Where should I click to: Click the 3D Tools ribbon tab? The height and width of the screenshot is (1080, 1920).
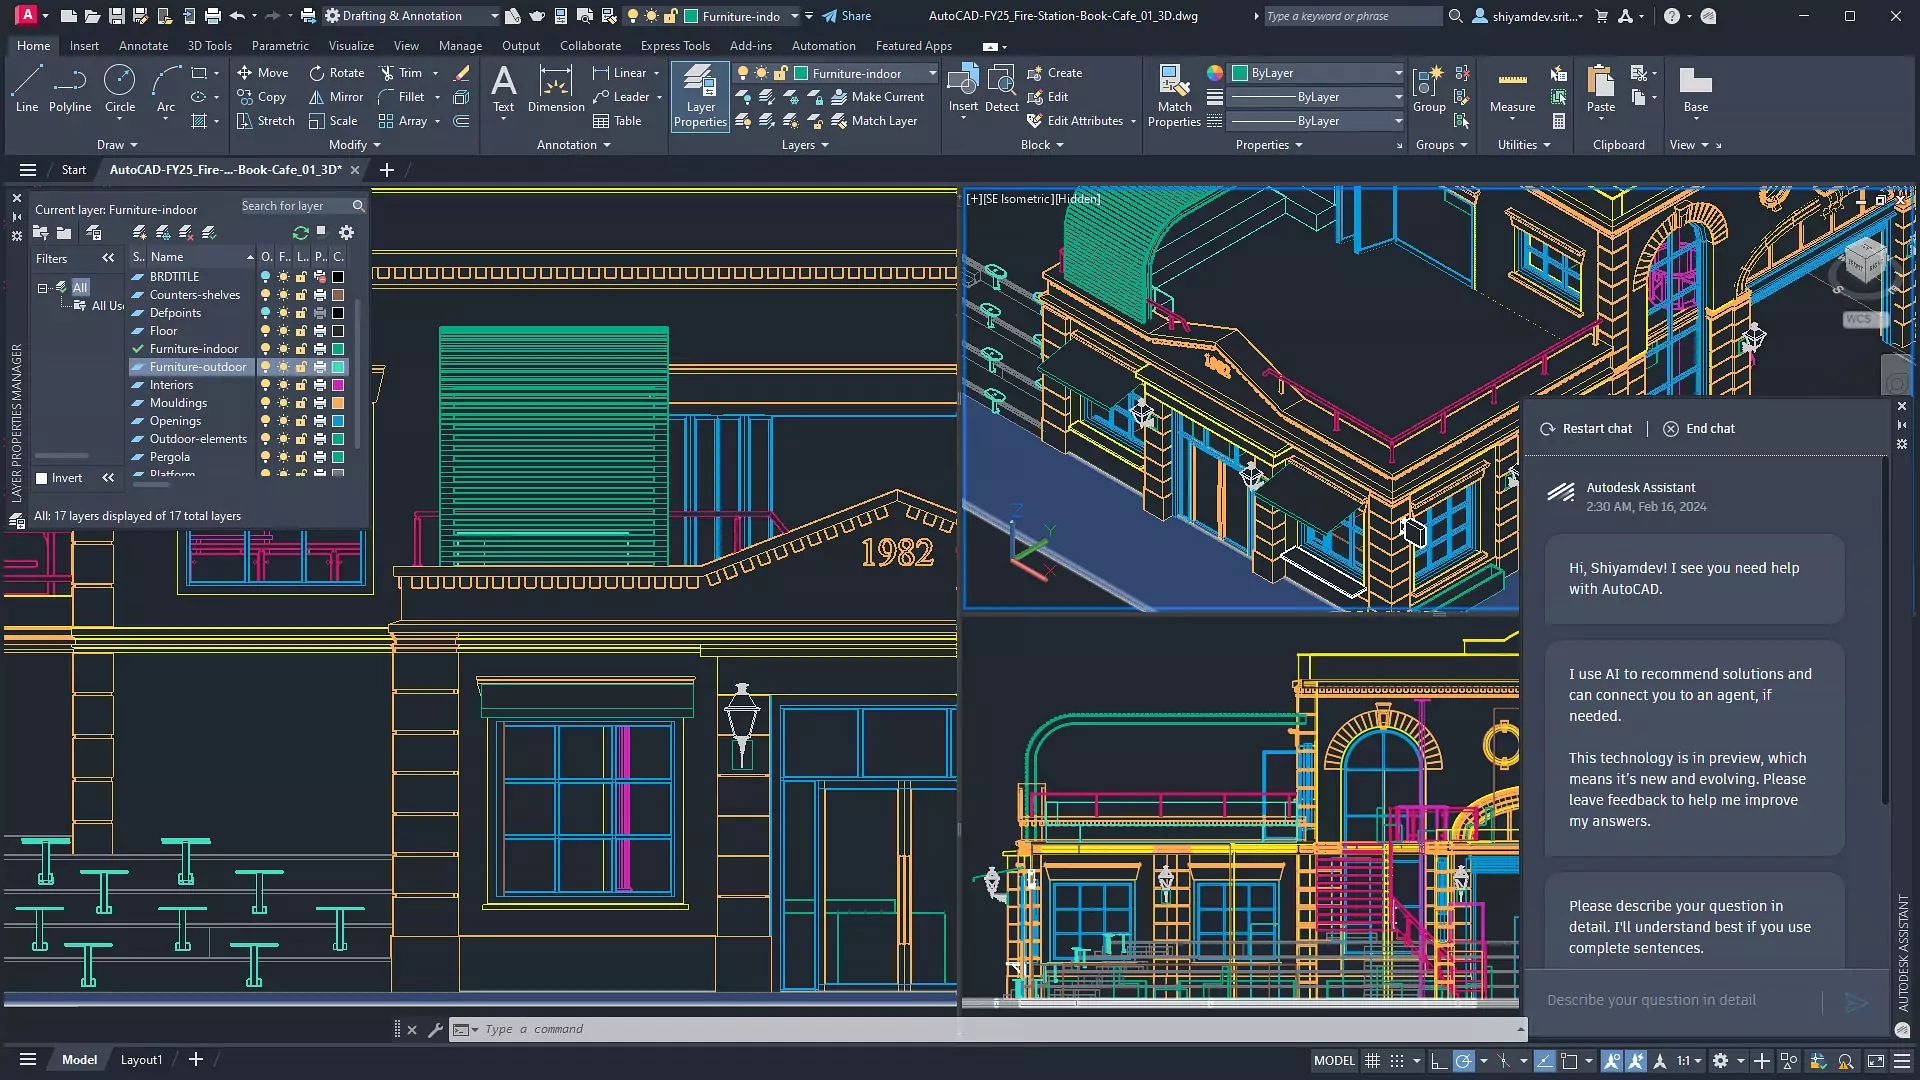210,46
